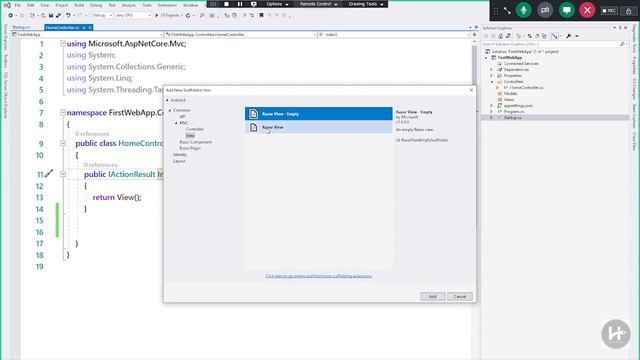This screenshot has width=640, height=360.
Task: Collapse the Common category in the dialog
Action: pyautogui.click(x=170, y=110)
